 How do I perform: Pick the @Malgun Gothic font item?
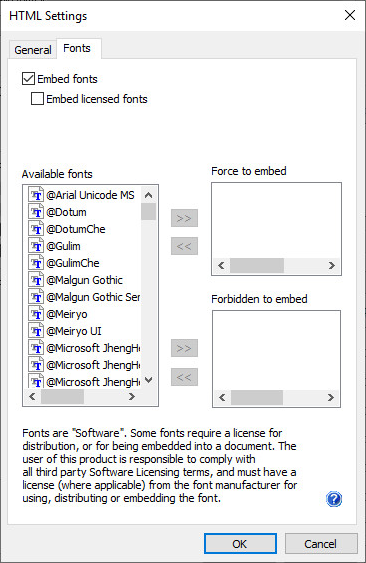[x=84, y=280]
